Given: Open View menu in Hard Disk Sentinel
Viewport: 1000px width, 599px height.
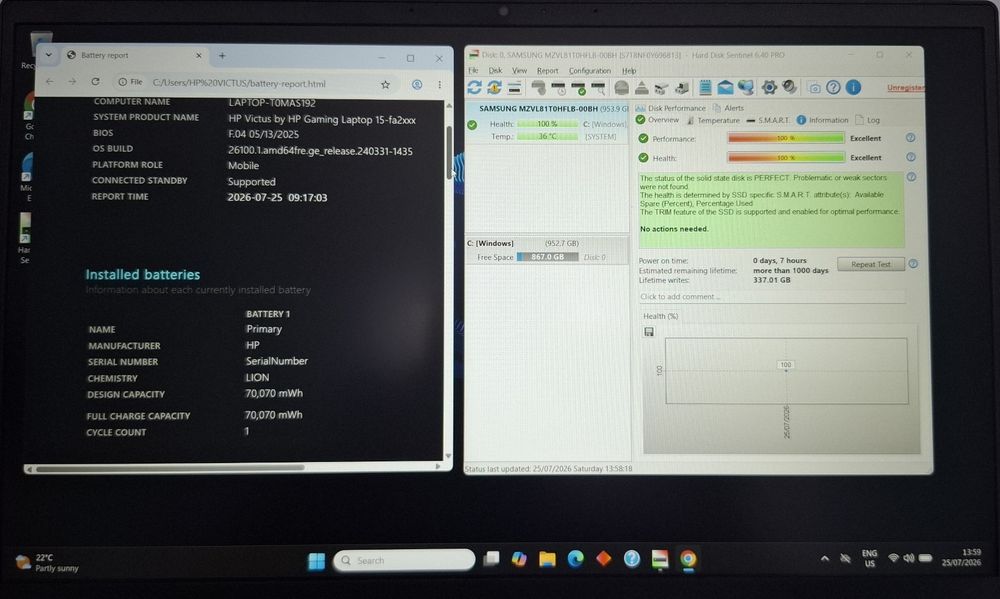Looking at the screenshot, I should (519, 70).
